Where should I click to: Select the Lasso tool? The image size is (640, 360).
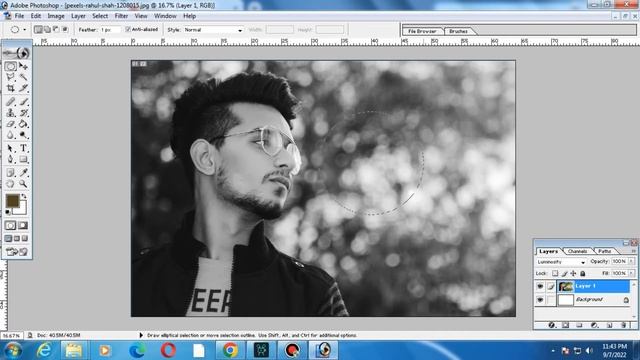click(11, 77)
